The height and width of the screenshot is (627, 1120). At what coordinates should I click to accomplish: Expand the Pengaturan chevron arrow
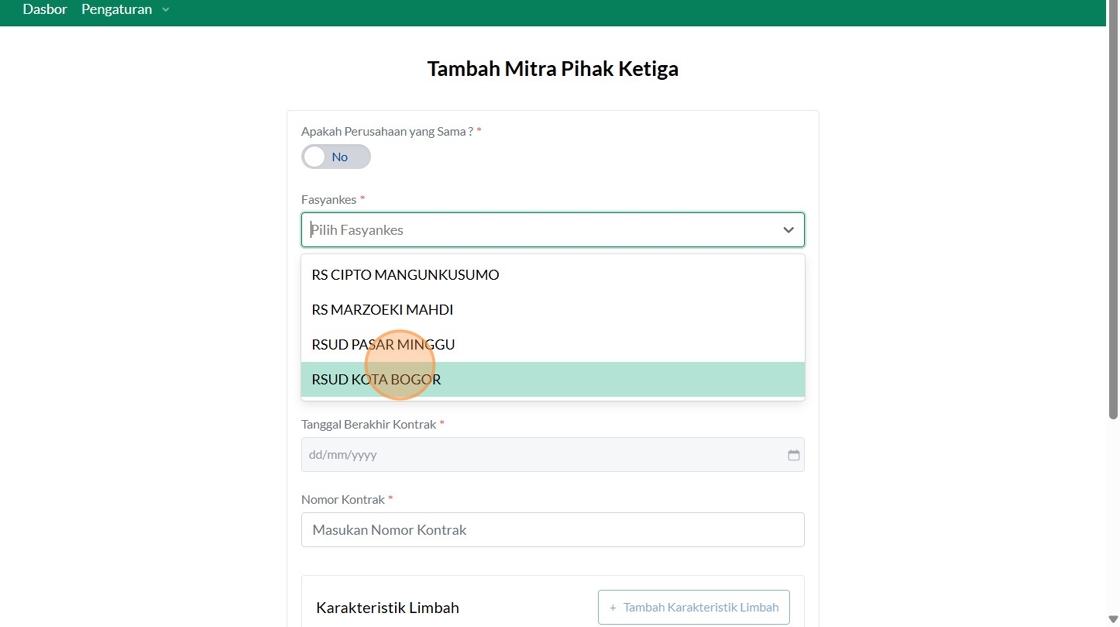(x=166, y=10)
